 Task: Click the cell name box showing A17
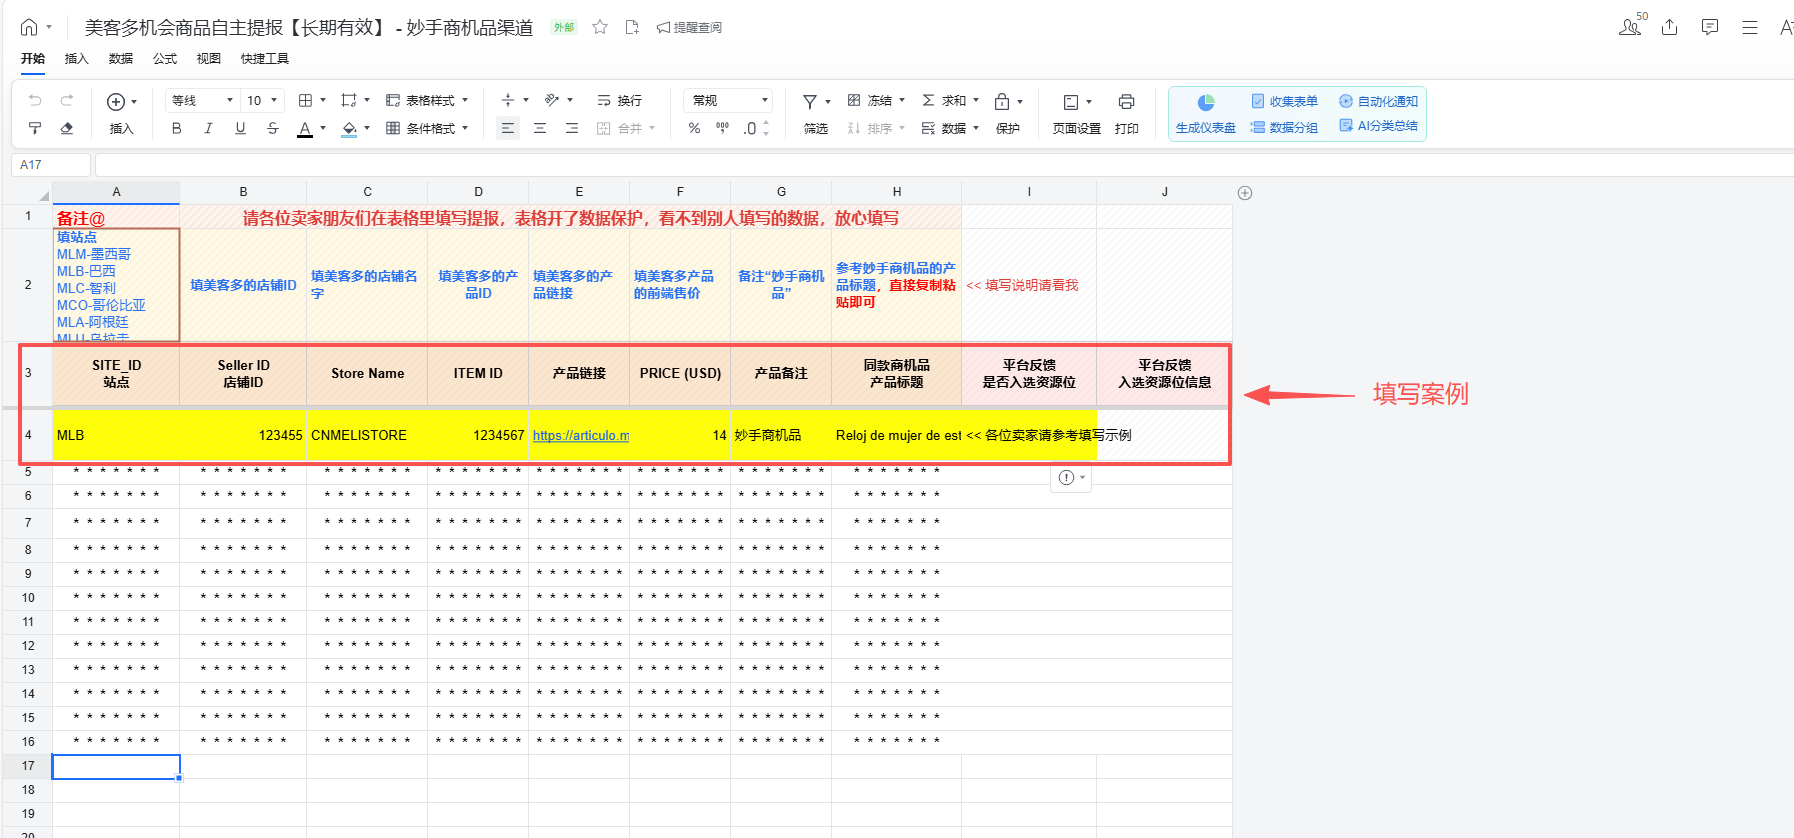(x=50, y=164)
